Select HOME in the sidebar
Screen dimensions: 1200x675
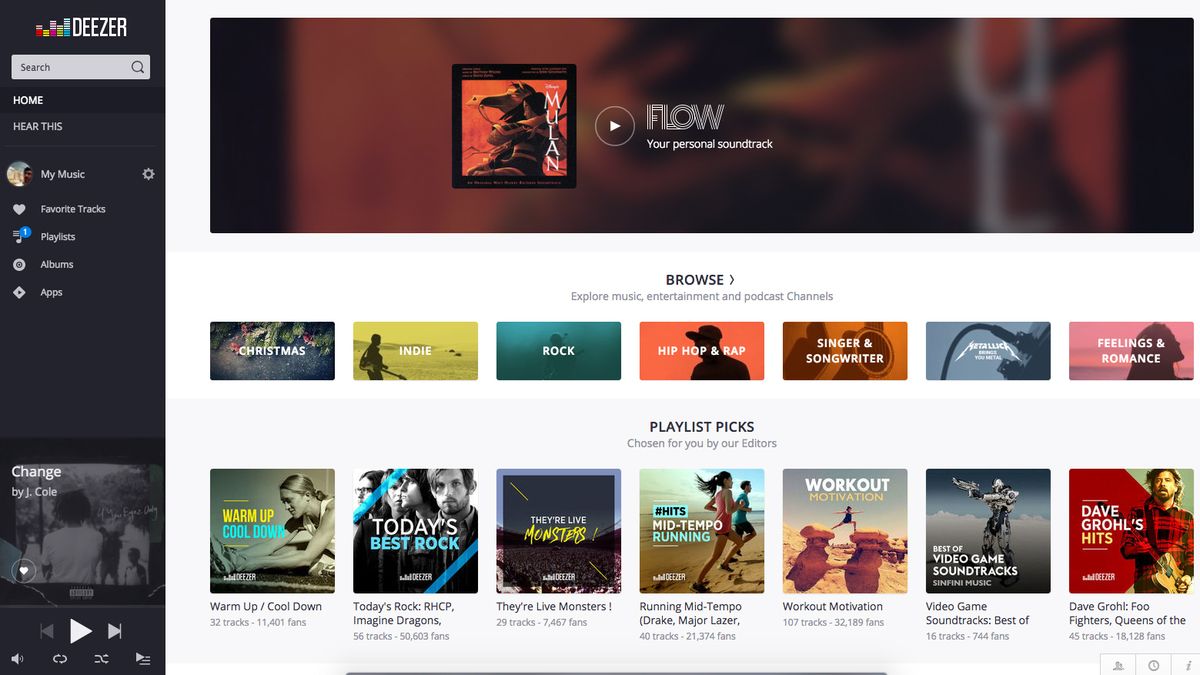(28, 100)
